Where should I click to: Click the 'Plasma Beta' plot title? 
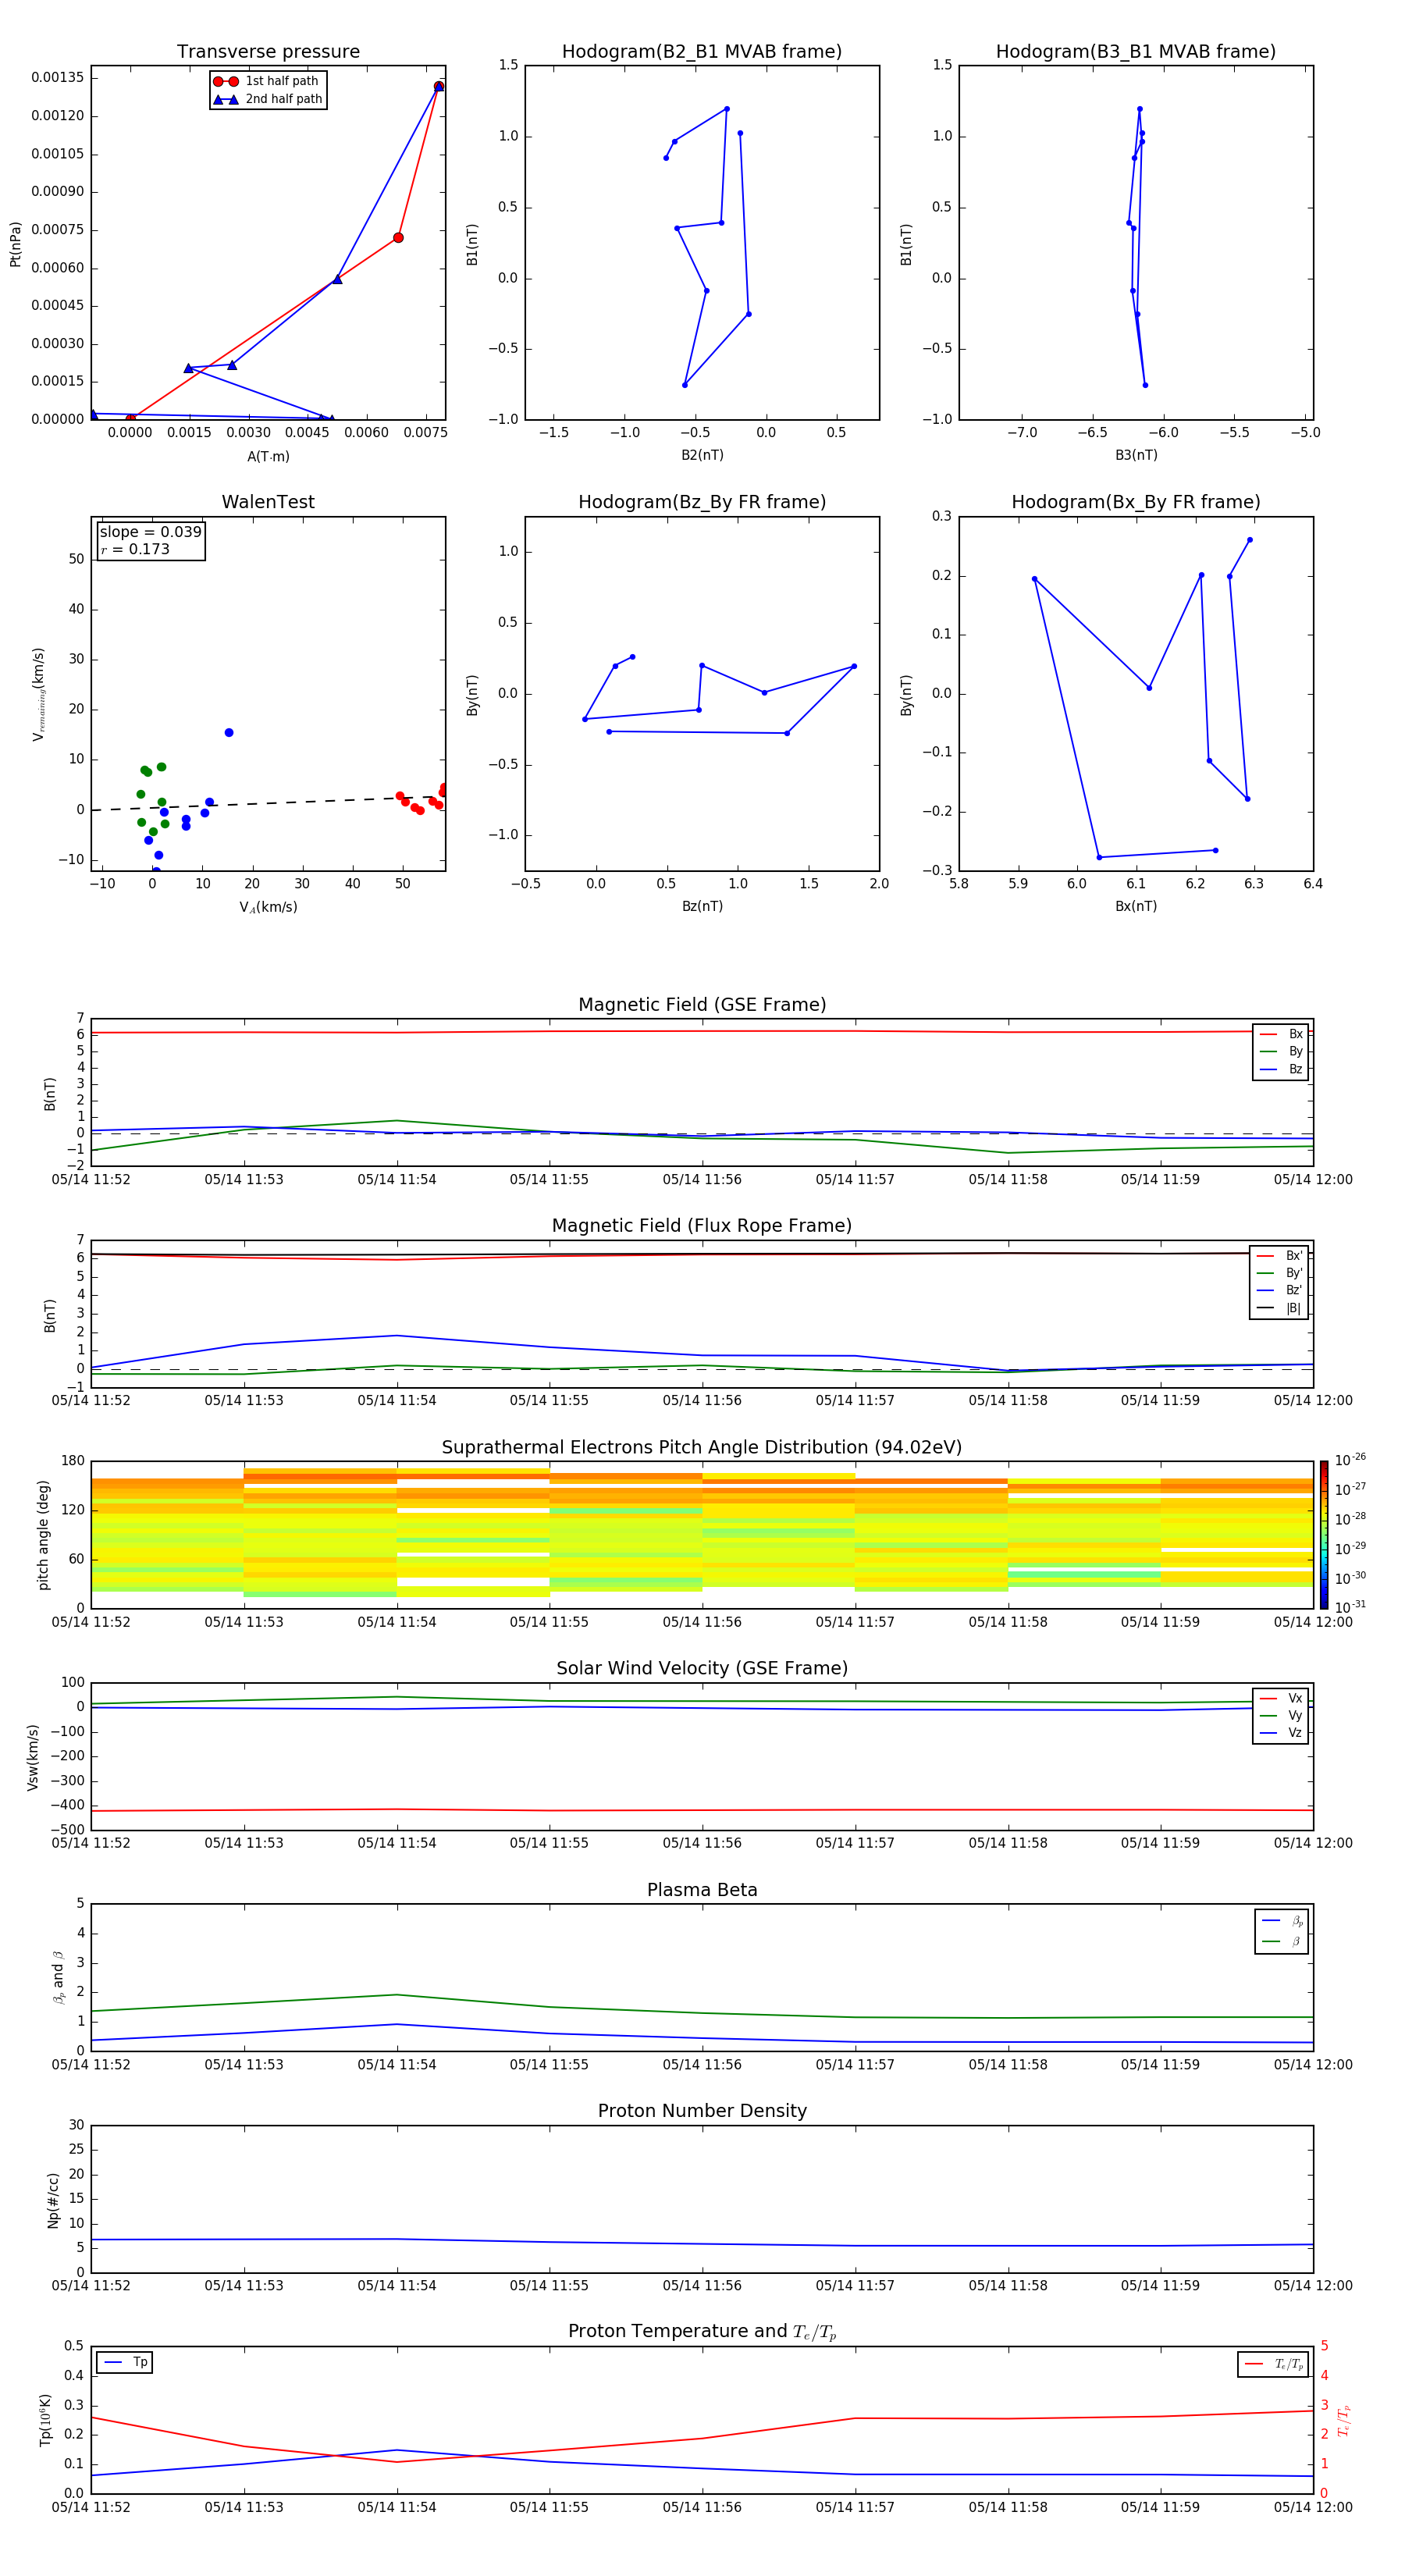pyautogui.click(x=702, y=1890)
